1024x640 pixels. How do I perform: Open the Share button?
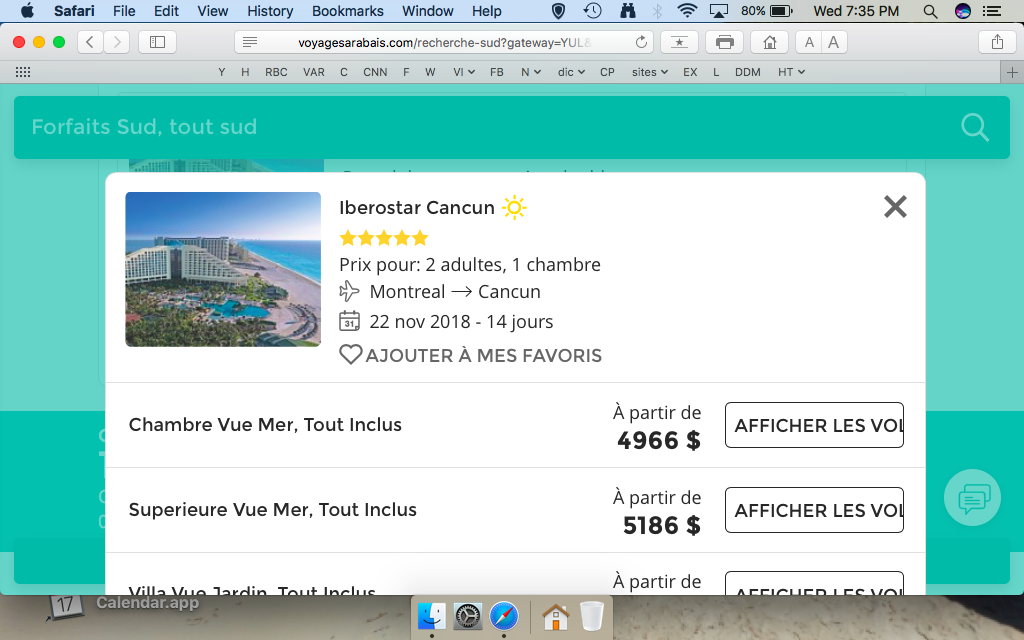pyautogui.click(x=997, y=42)
